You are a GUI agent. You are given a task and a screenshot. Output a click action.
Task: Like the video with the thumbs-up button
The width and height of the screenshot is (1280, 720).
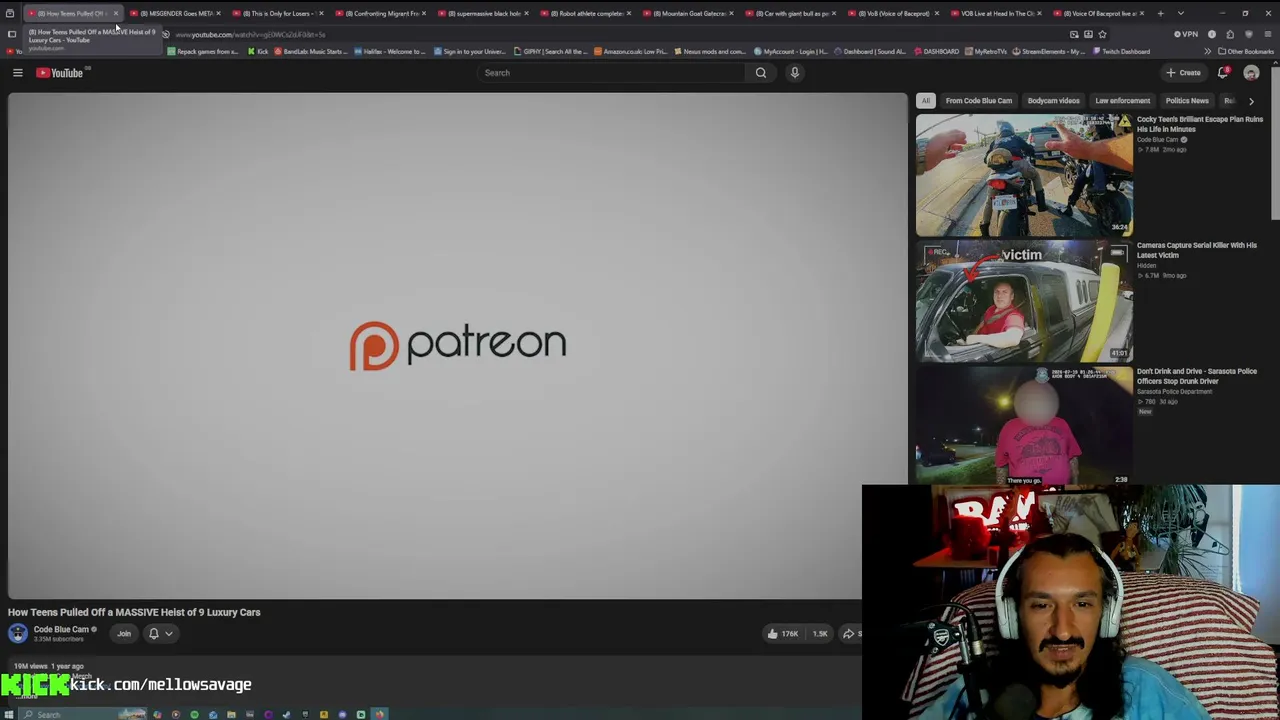point(782,633)
